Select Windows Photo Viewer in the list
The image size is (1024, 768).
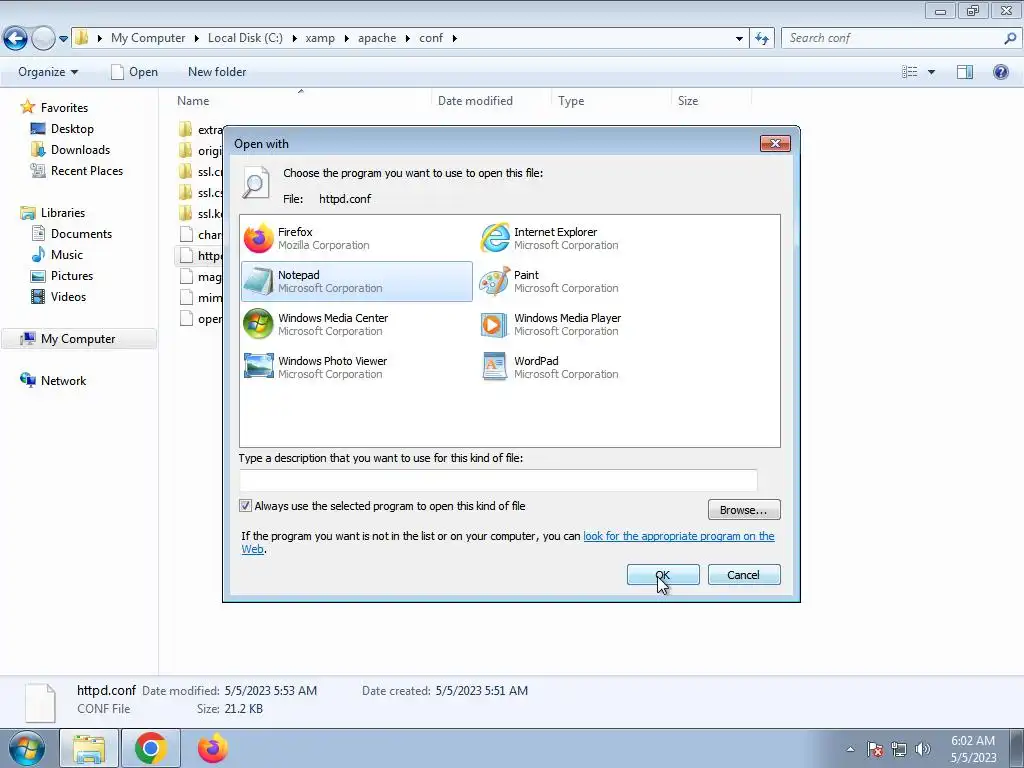(x=357, y=368)
